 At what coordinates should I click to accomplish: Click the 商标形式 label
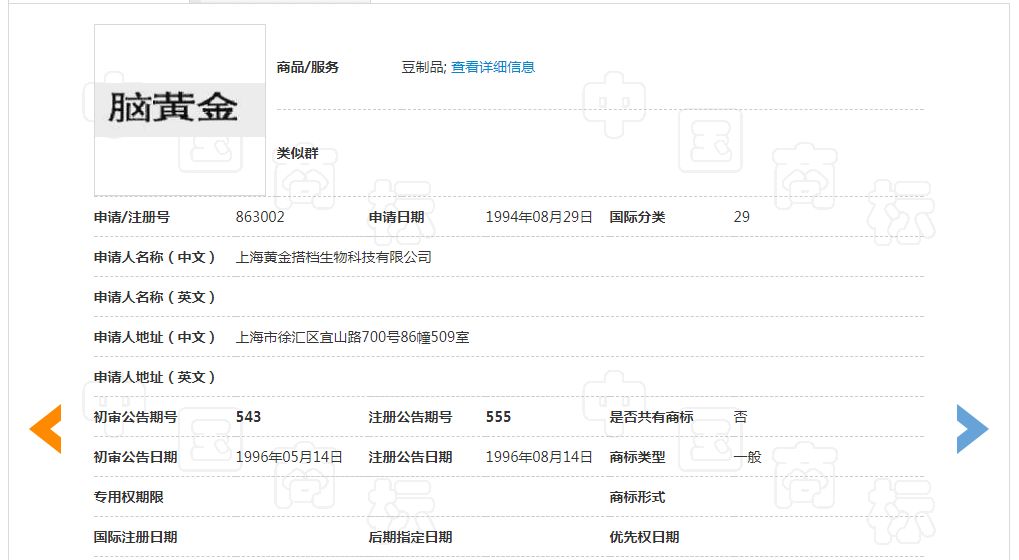tap(638, 497)
